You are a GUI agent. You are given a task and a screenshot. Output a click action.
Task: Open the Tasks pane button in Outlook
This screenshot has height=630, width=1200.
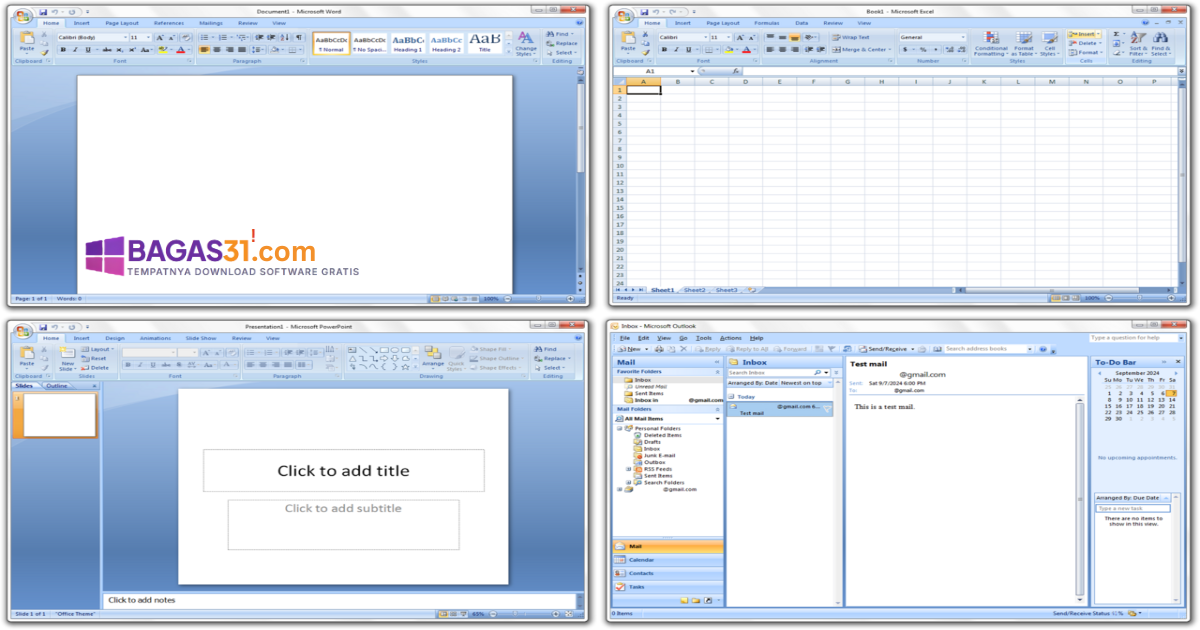(668, 587)
